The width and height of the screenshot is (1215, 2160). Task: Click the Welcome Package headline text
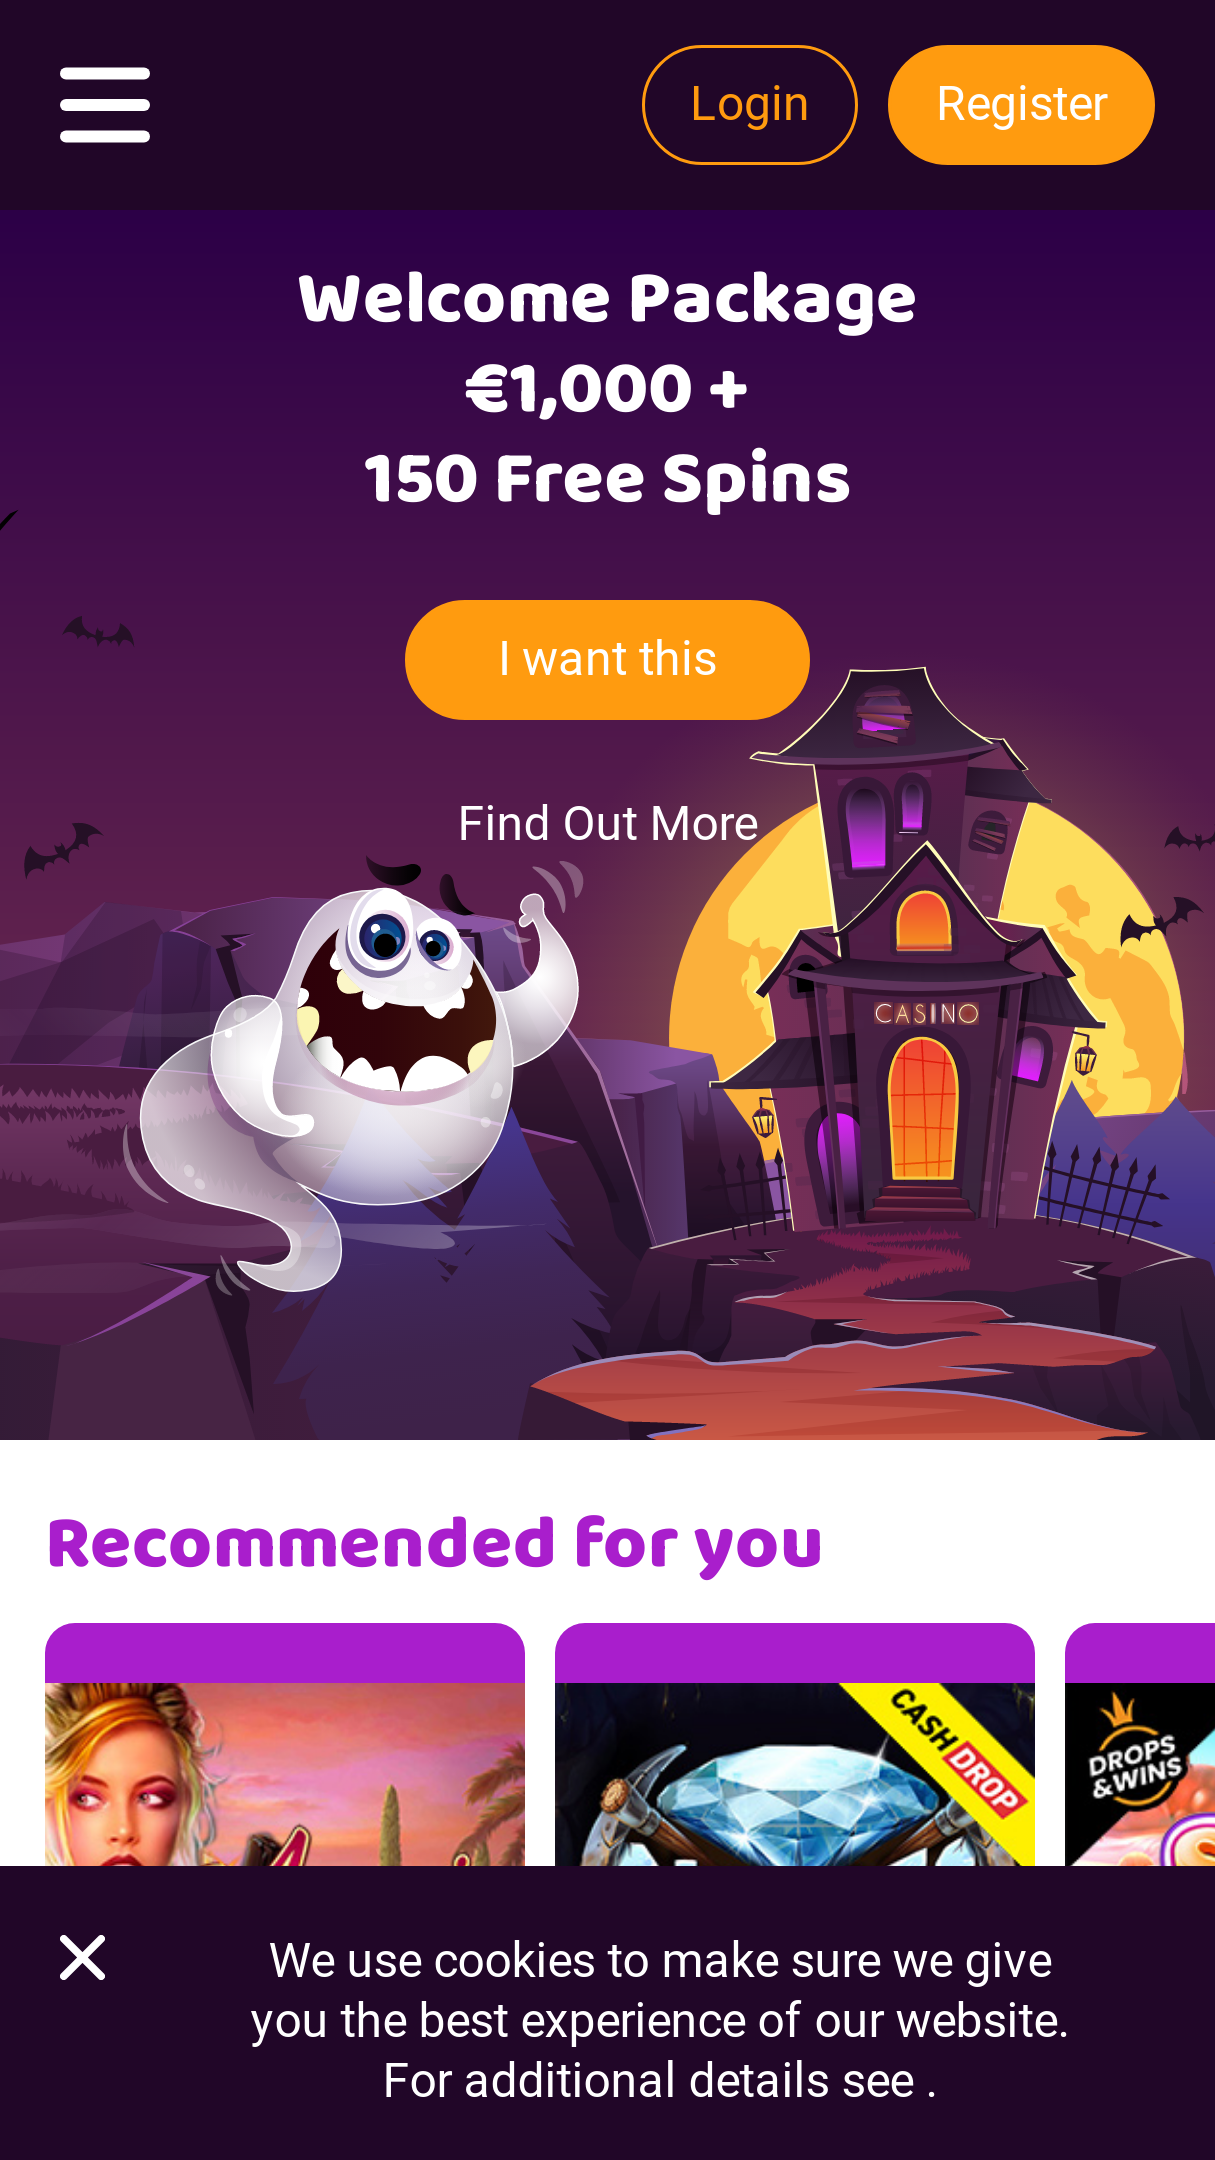click(x=607, y=300)
